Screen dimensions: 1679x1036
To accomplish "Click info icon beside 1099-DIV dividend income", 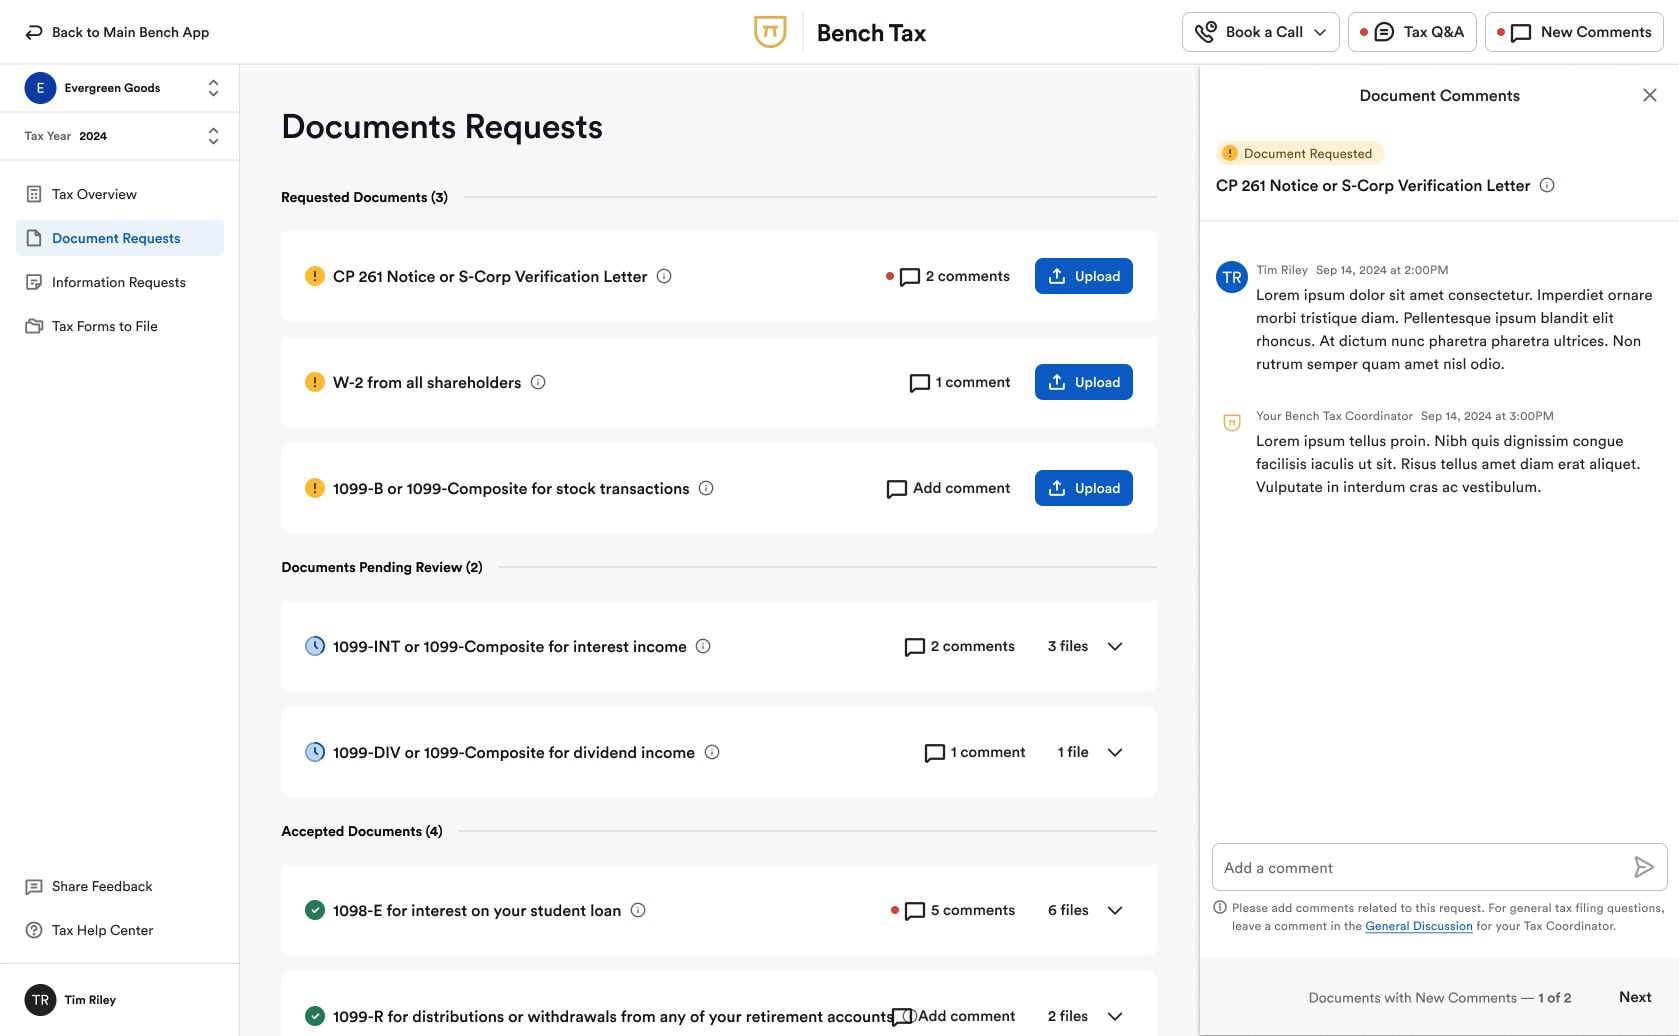I will pyautogui.click(x=712, y=752).
